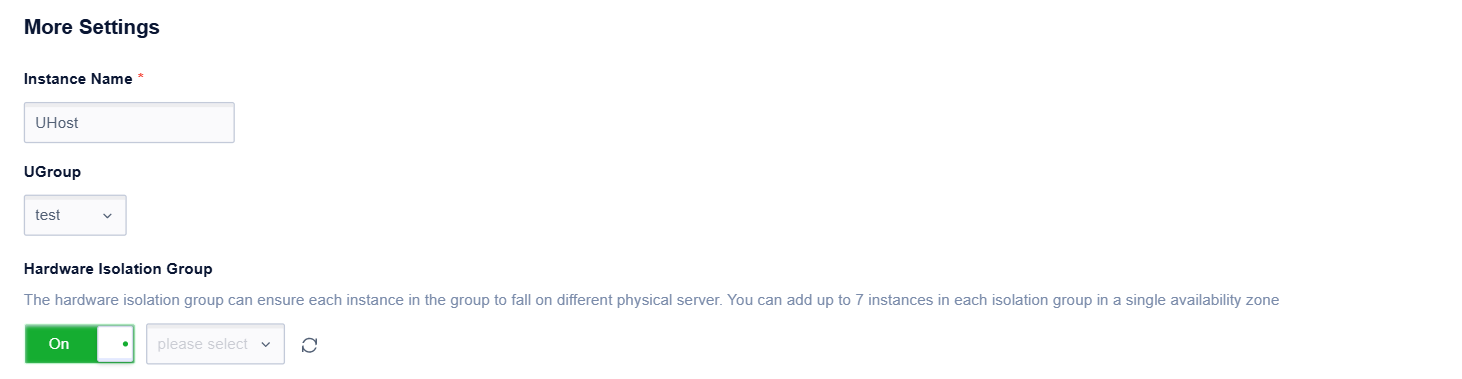Viewport: 1462px width, 379px height.
Task: Click the red required asterisk
Action: [141, 79]
